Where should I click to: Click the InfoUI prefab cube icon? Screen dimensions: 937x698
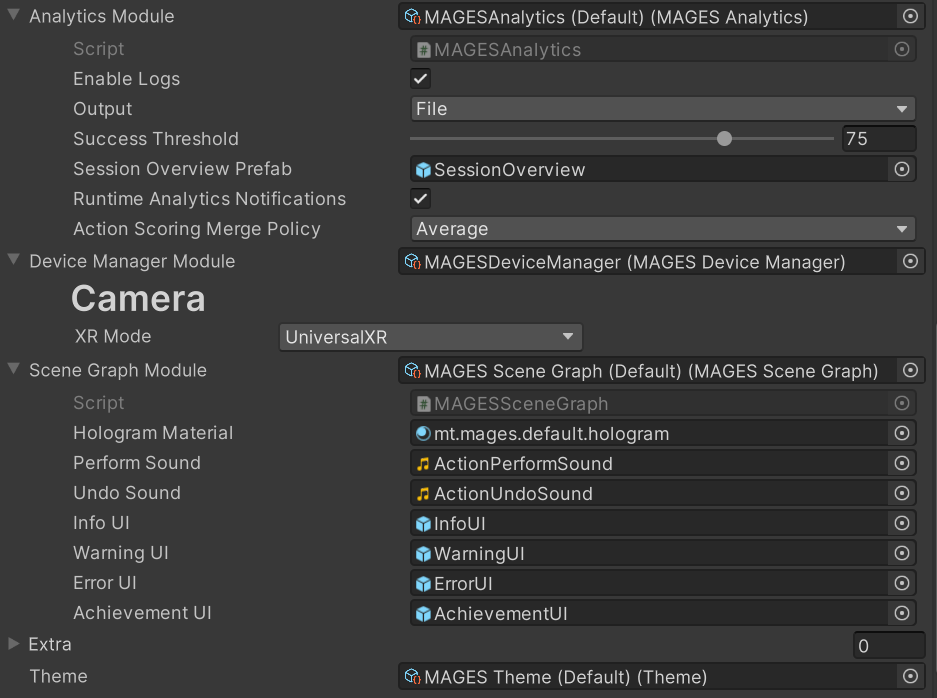[x=423, y=524]
